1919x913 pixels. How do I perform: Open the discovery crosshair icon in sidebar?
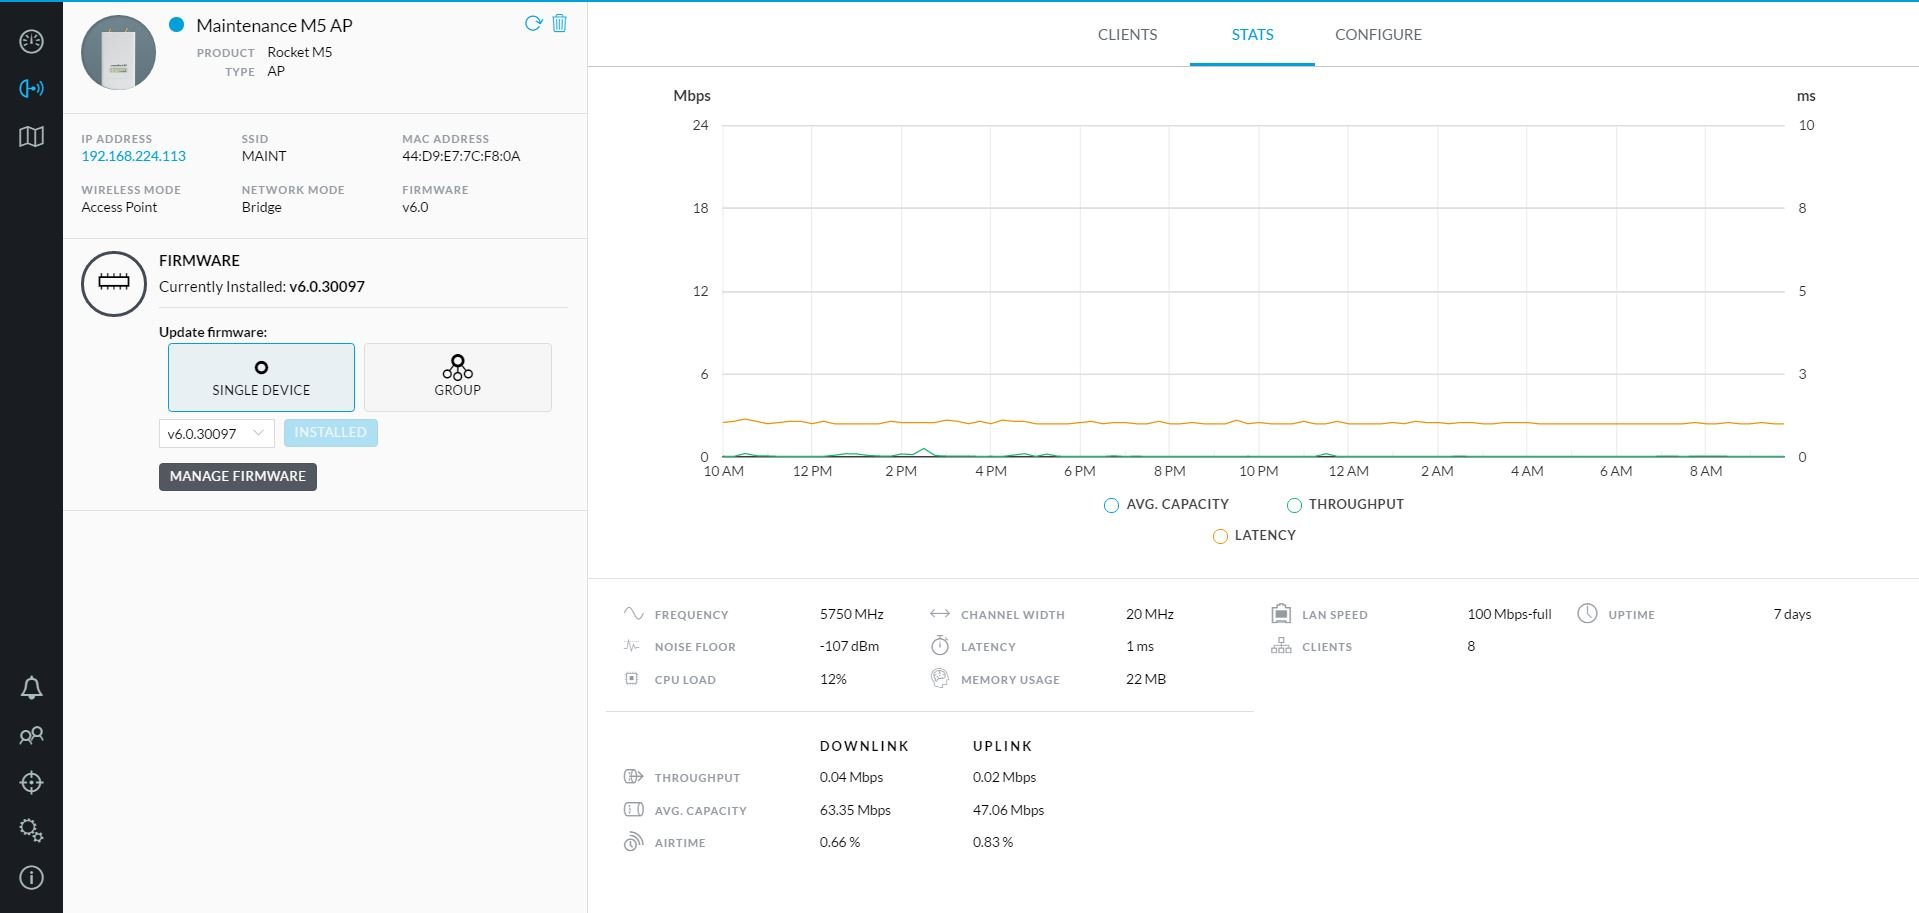pos(31,783)
